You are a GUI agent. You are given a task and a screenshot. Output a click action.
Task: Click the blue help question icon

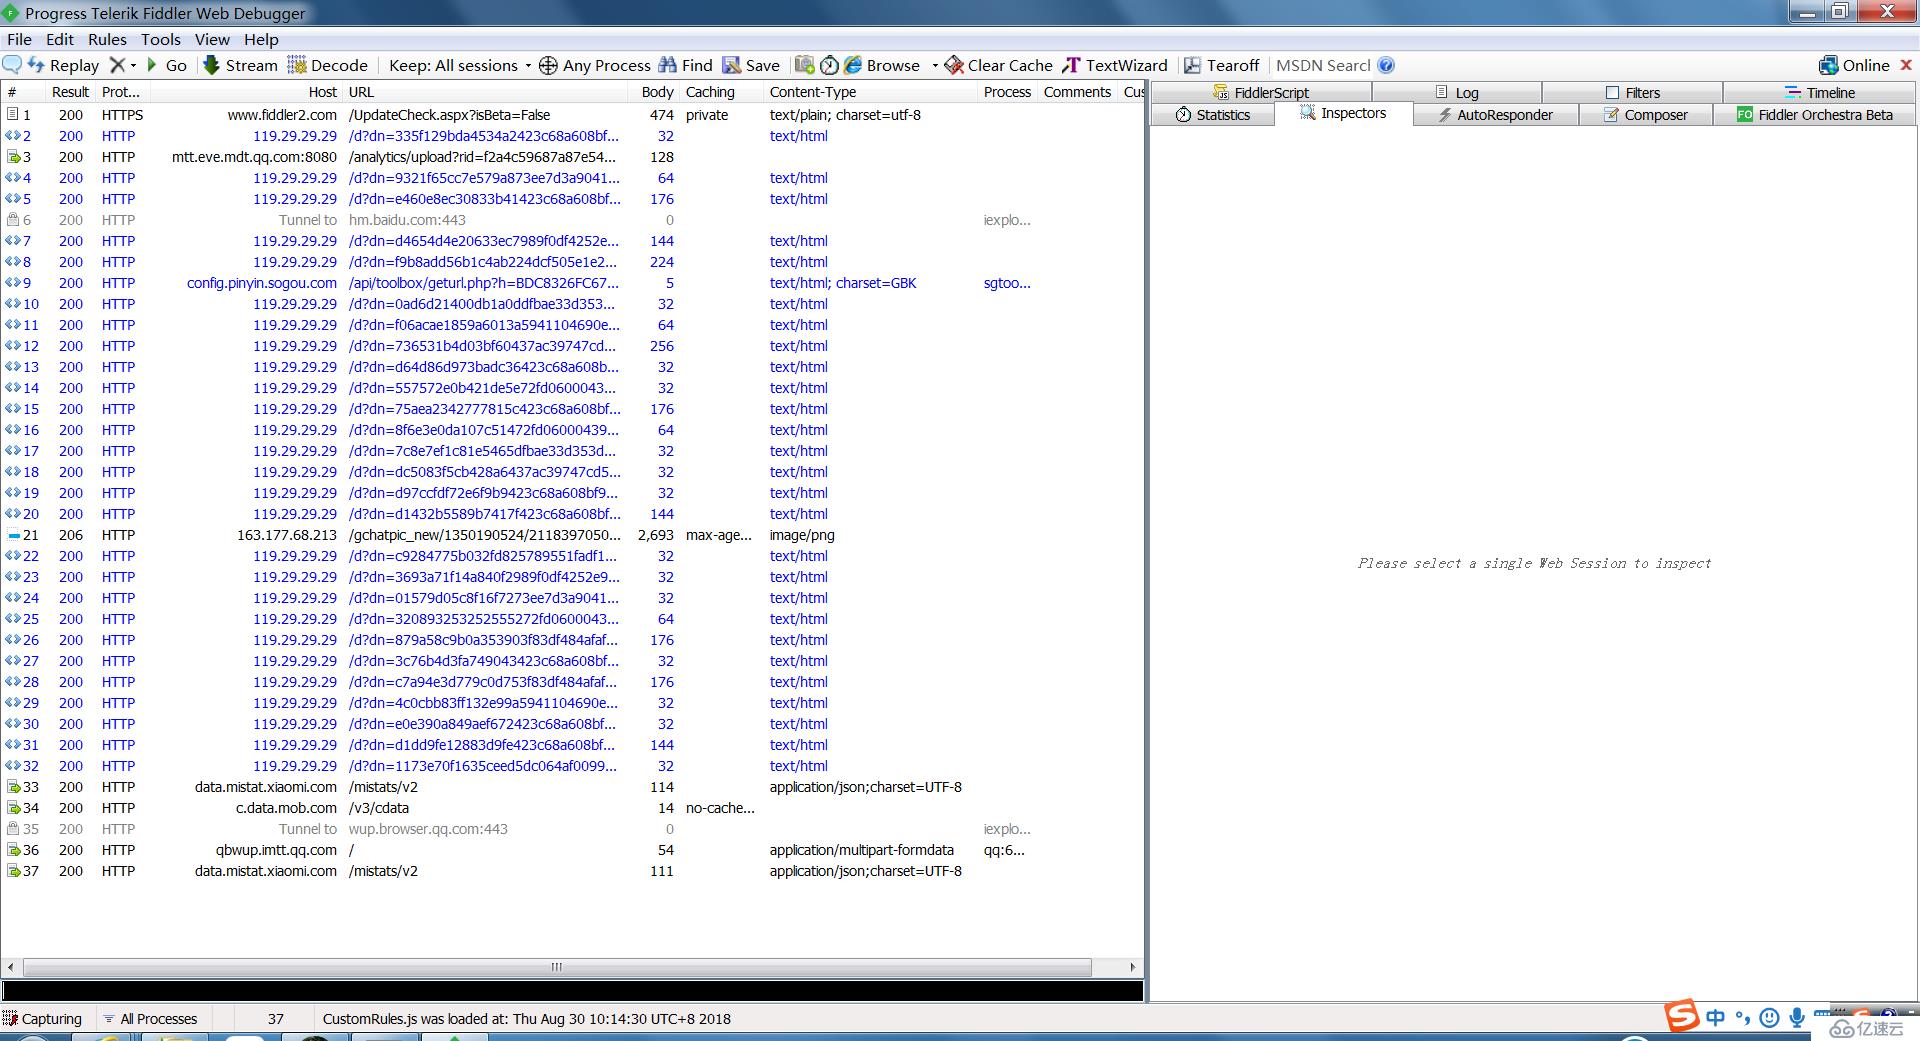[x=1386, y=65]
